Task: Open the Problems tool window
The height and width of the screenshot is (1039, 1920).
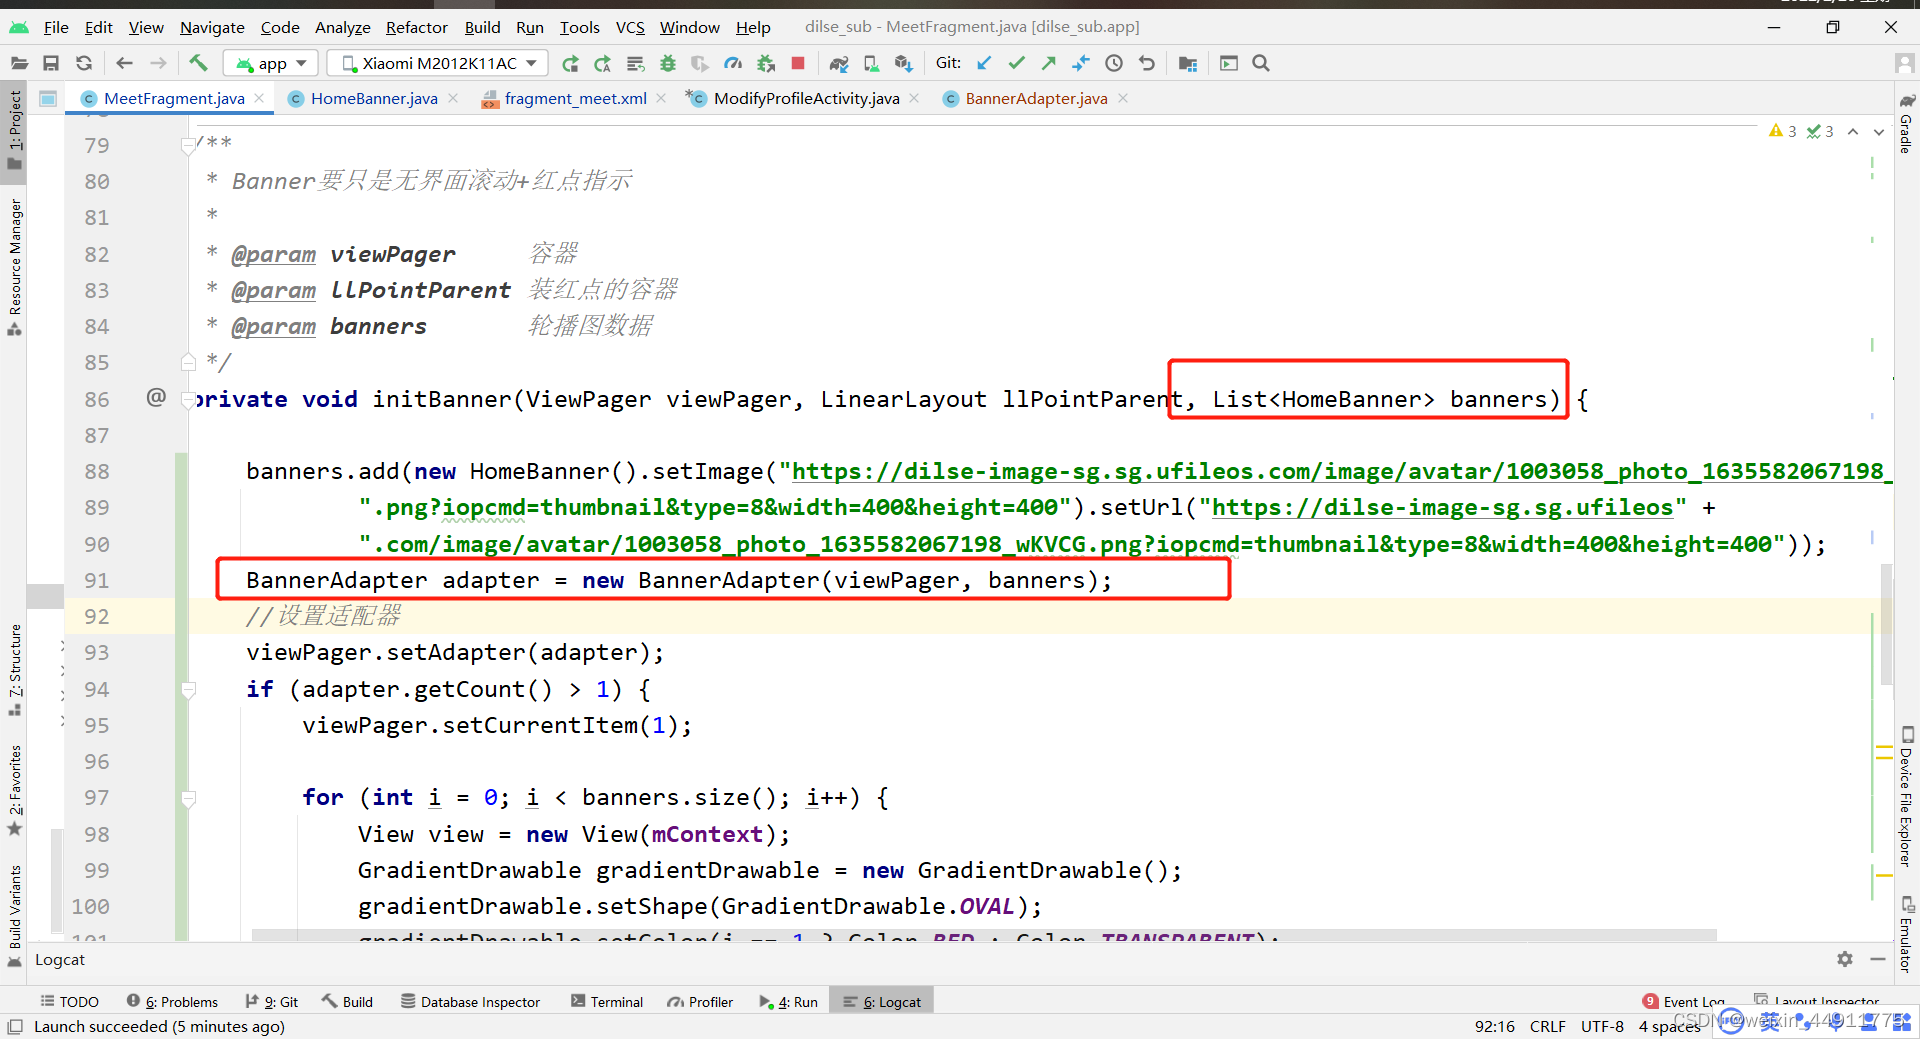Action: 173,1001
